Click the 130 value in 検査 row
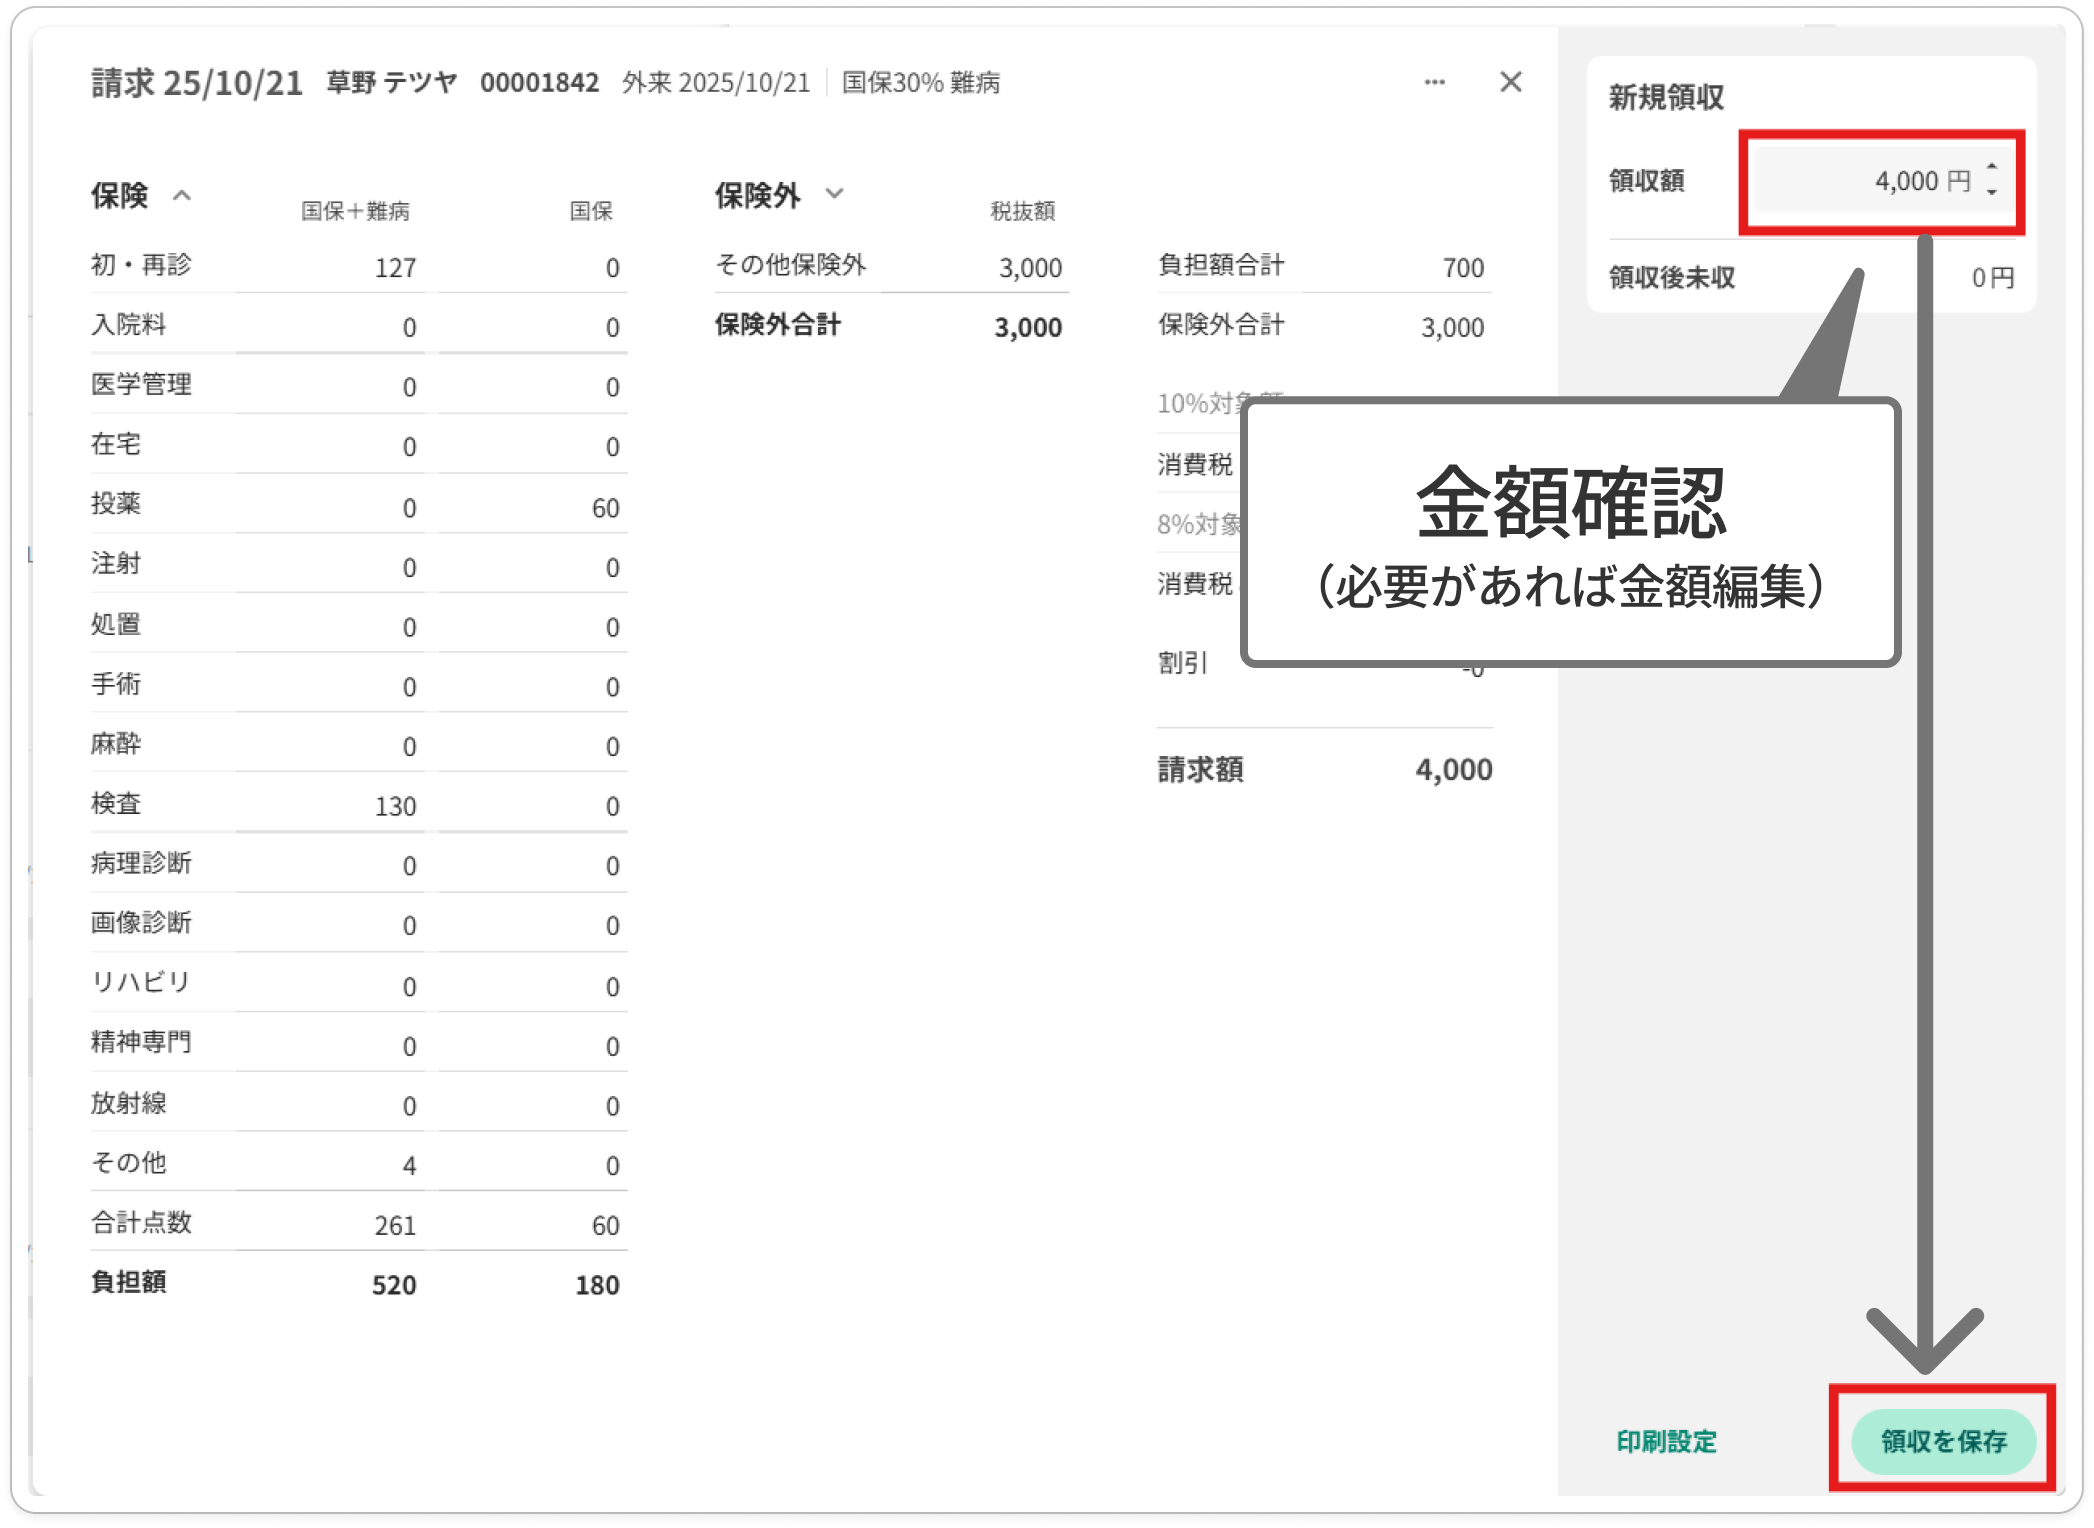 point(395,806)
